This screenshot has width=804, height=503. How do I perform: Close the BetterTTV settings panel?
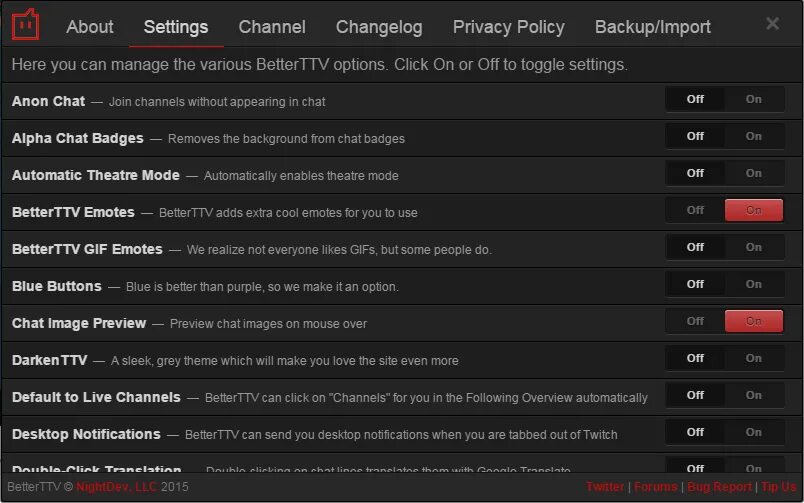pos(772,24)
